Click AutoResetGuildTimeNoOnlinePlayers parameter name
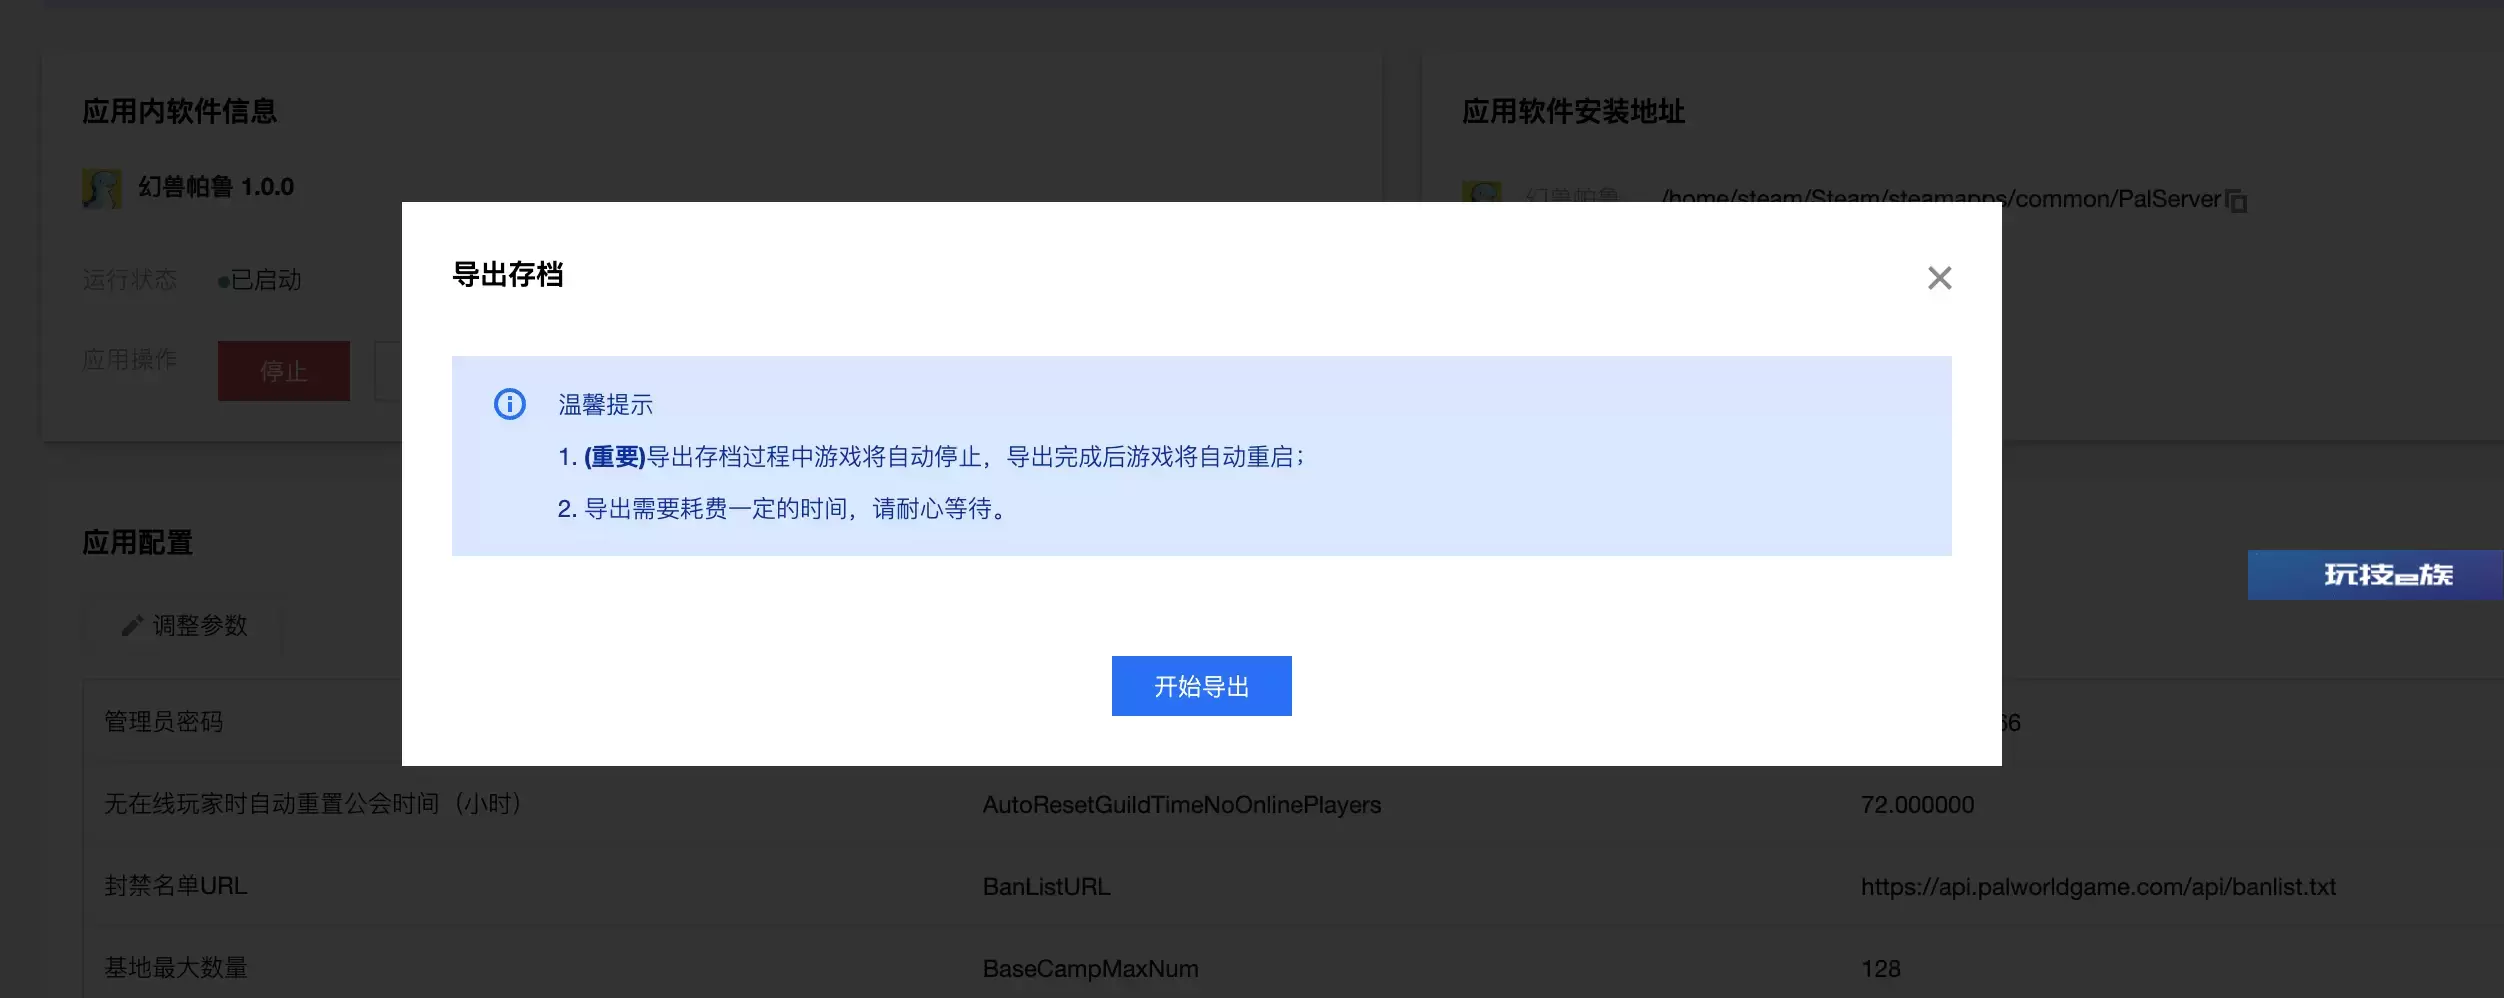 coord(1182,805)
